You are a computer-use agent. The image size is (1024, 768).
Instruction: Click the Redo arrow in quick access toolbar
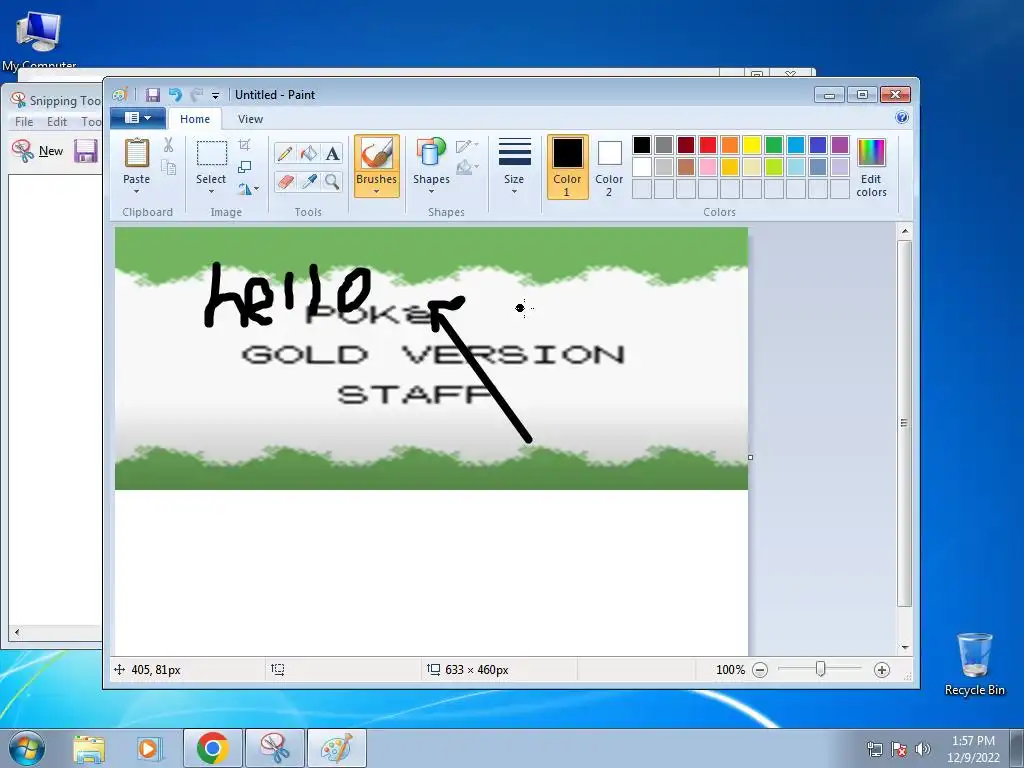(x=197, y=95)
